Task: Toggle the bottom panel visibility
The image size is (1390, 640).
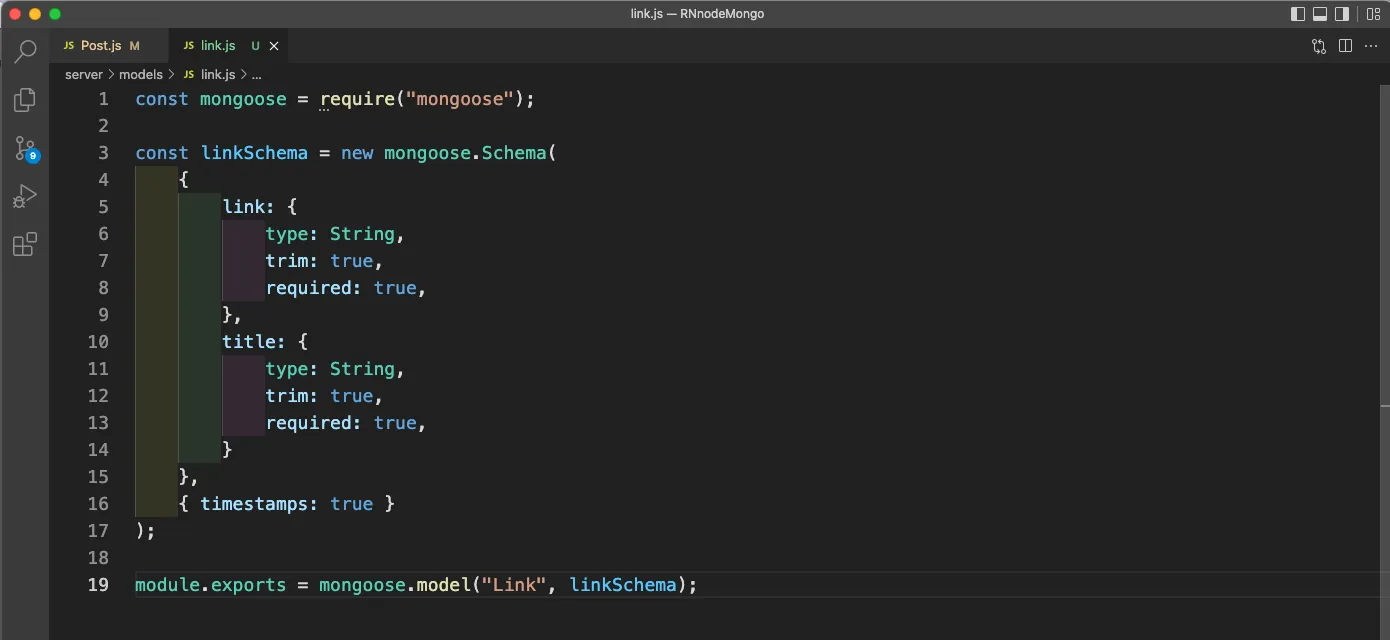Action: point(1320,14)
